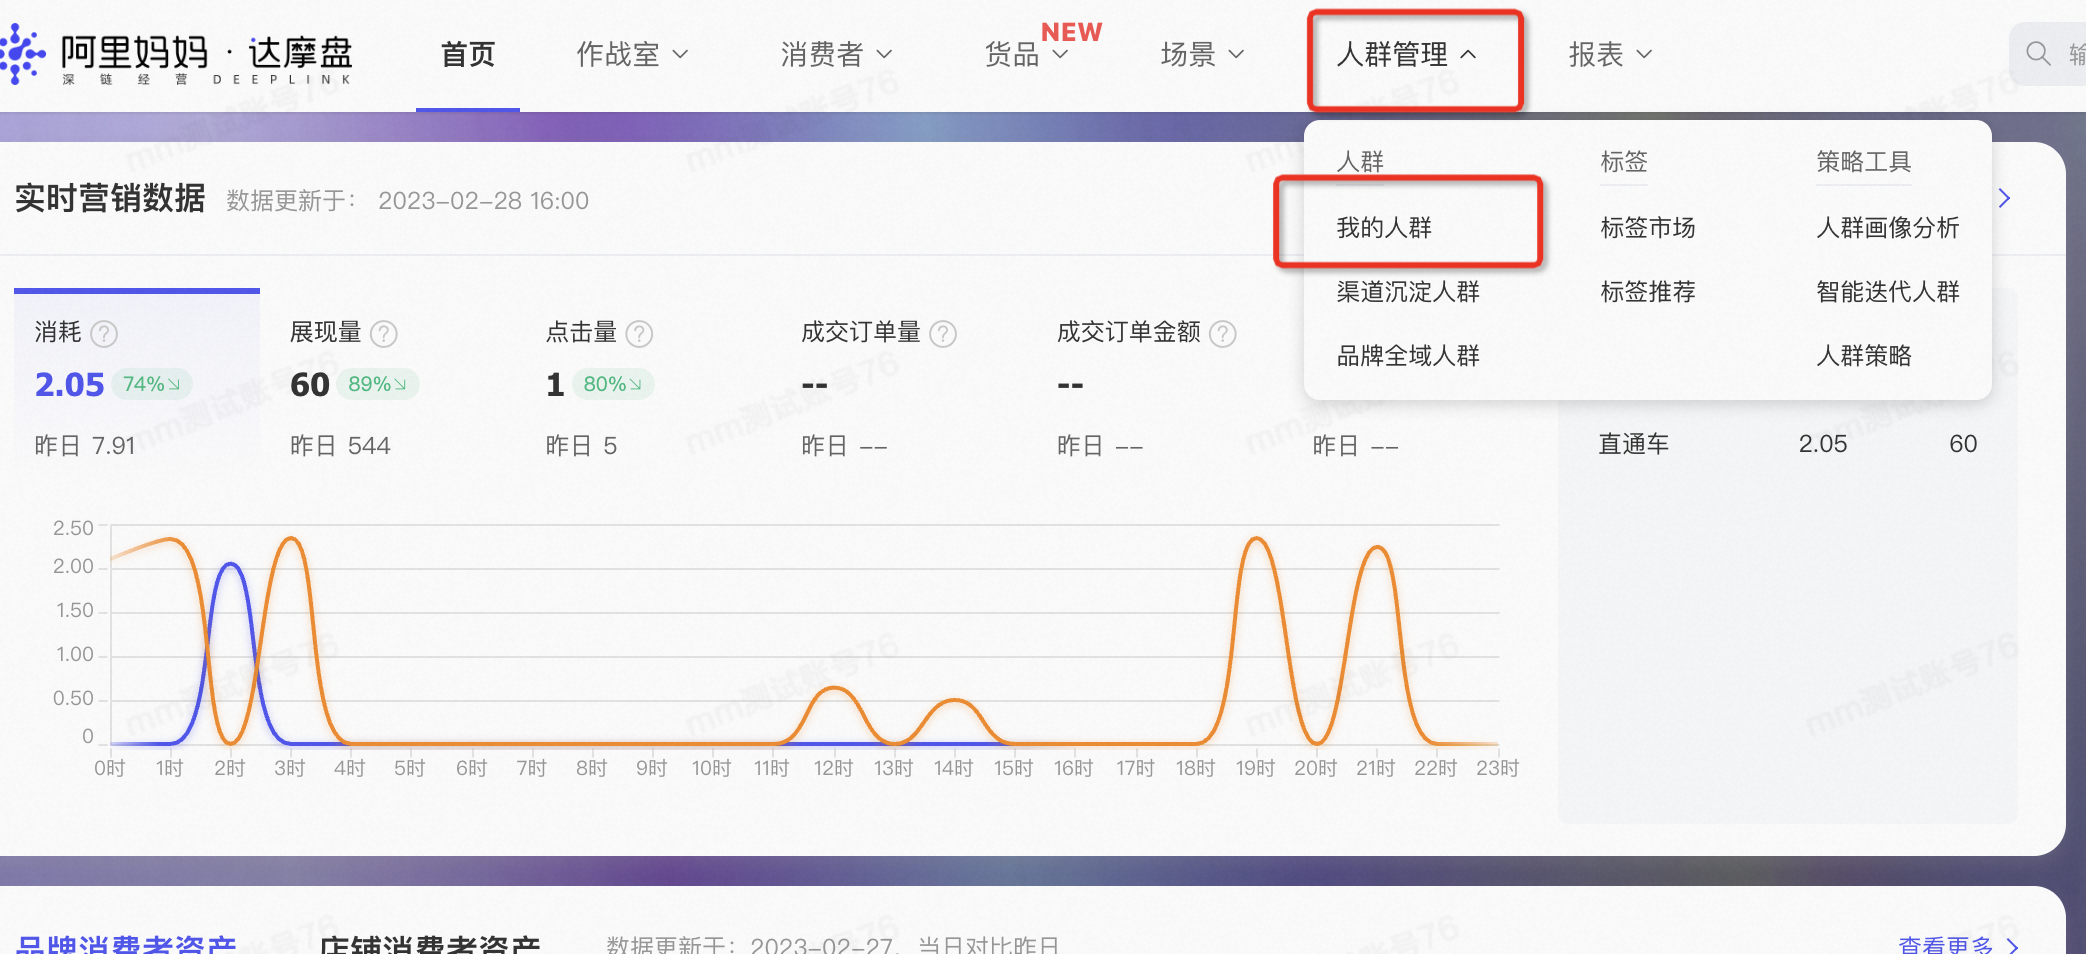
Task: Select 我的人群 menu entry
Action: pos(1384,227)
